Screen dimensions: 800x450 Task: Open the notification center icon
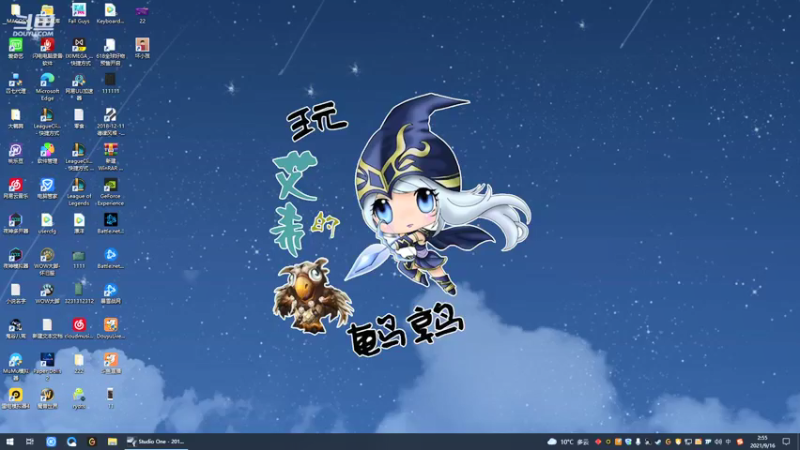point(786,442)
